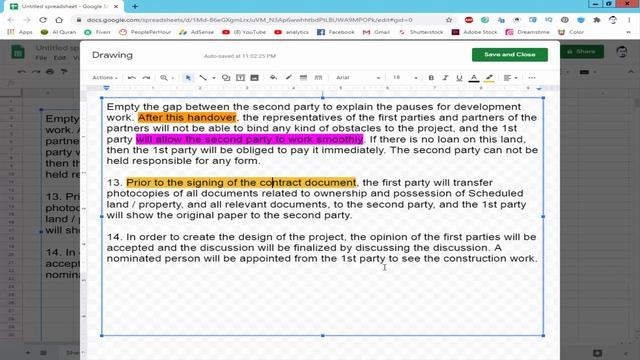Open the text highlight color marker
This screenshot has width=640, height=360.
tap(489, 78)
